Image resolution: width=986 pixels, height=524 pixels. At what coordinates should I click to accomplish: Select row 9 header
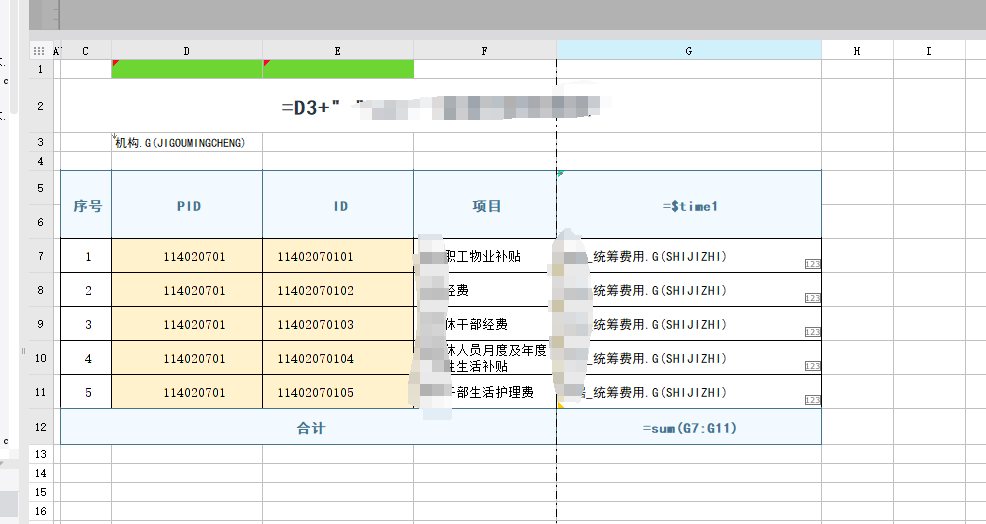click(41, 324)
